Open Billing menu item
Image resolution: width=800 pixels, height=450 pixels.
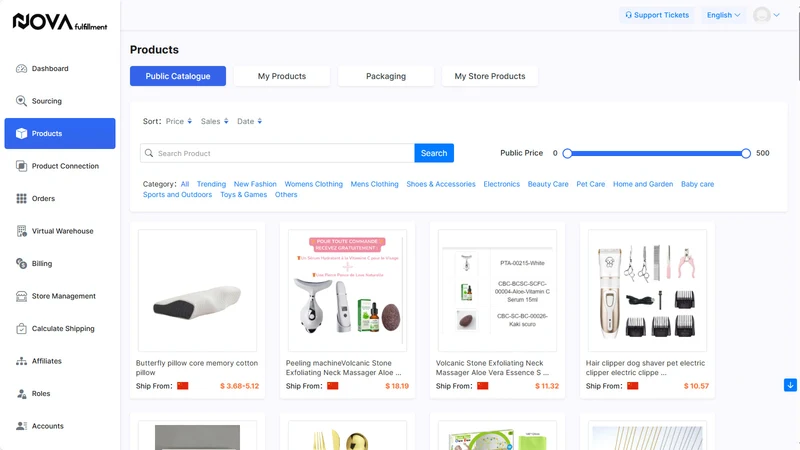[60, 263]
